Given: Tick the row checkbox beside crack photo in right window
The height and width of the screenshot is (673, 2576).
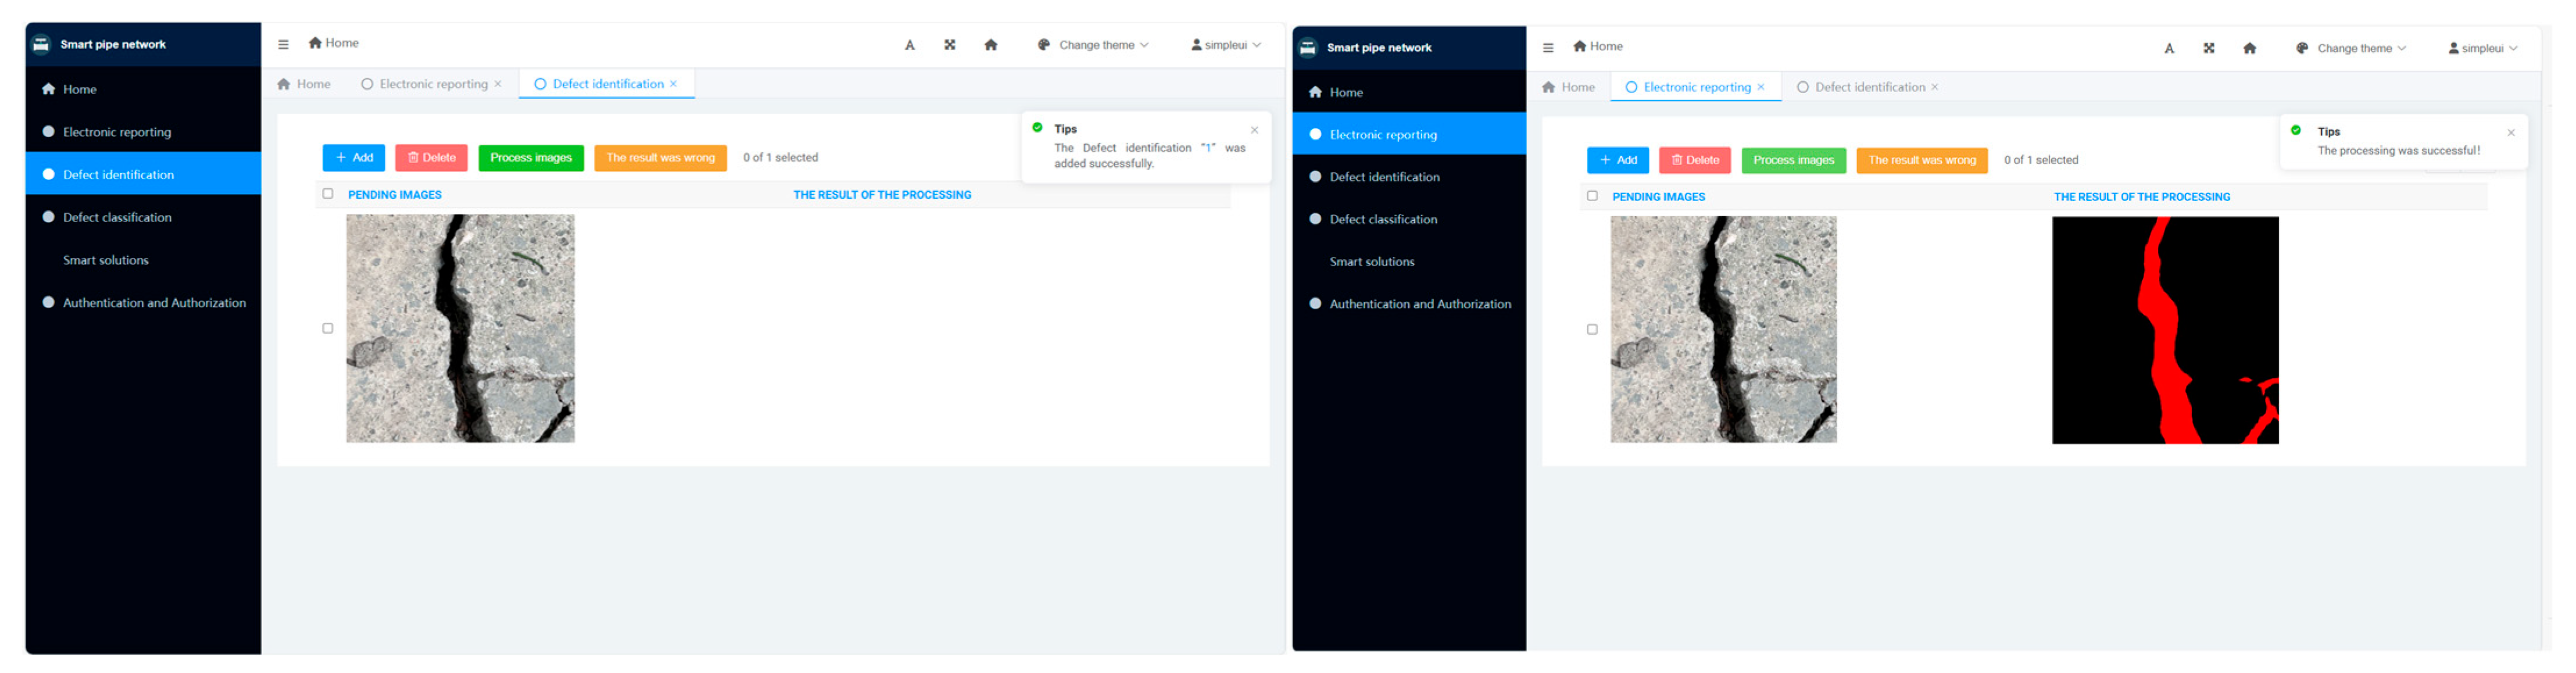Looking at the screenshot, I should 1592,329.
